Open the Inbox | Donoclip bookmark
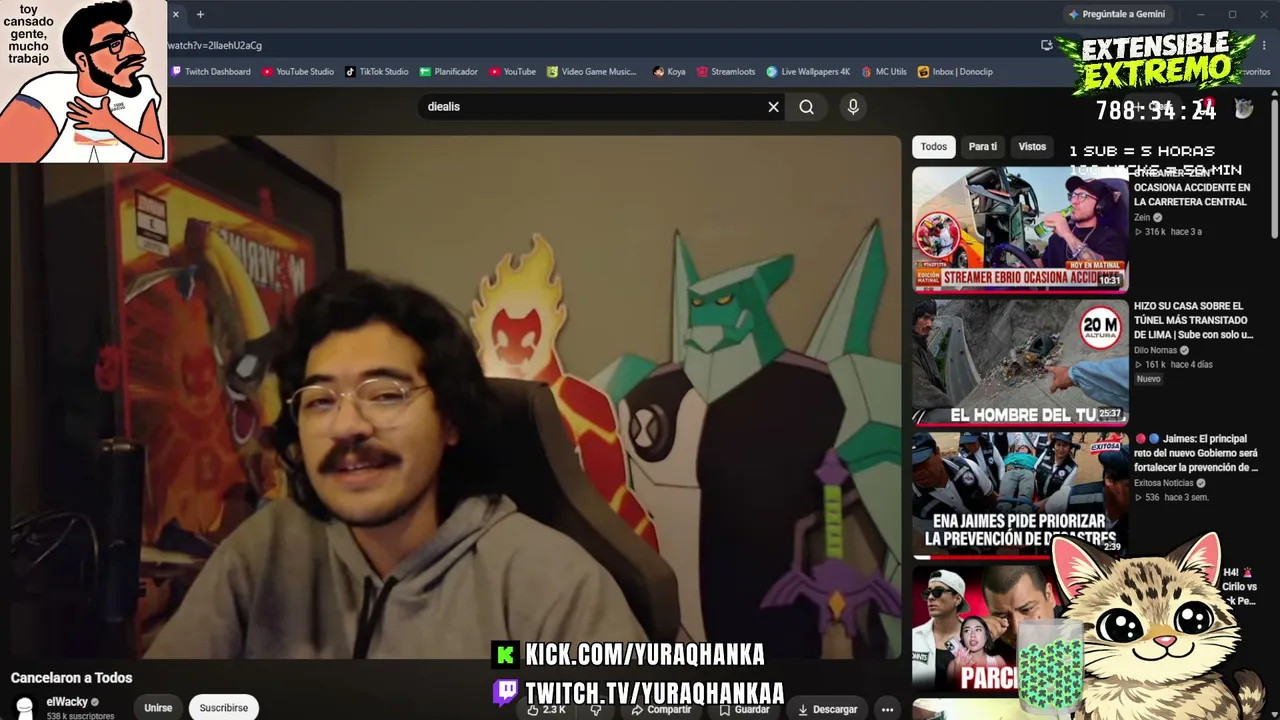The image size is (1280, 720). 955,72
